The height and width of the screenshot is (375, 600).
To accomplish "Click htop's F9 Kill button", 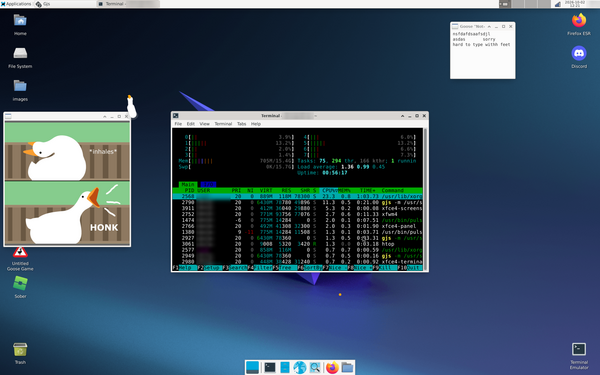I will click(x=385, y=268).
